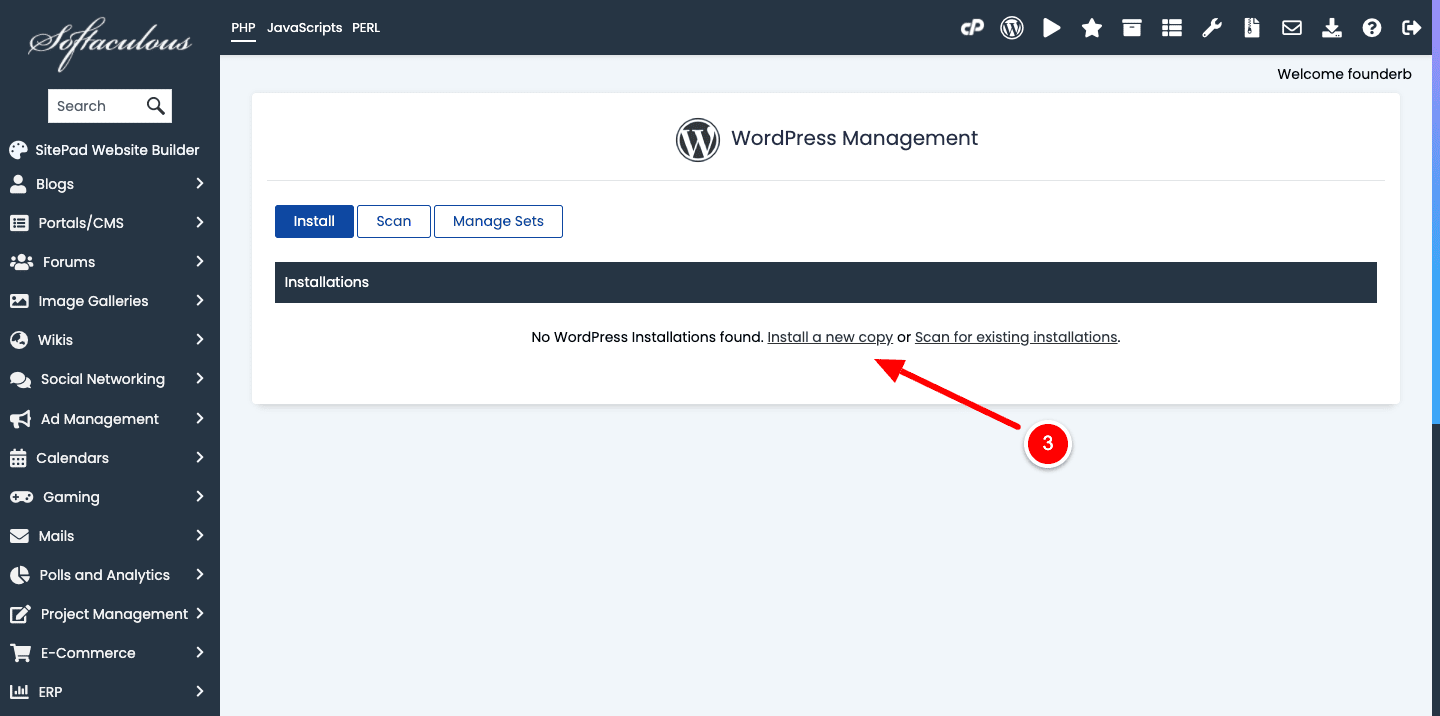
Task: Expand the Project Management chevron
Action: point(200,613)
